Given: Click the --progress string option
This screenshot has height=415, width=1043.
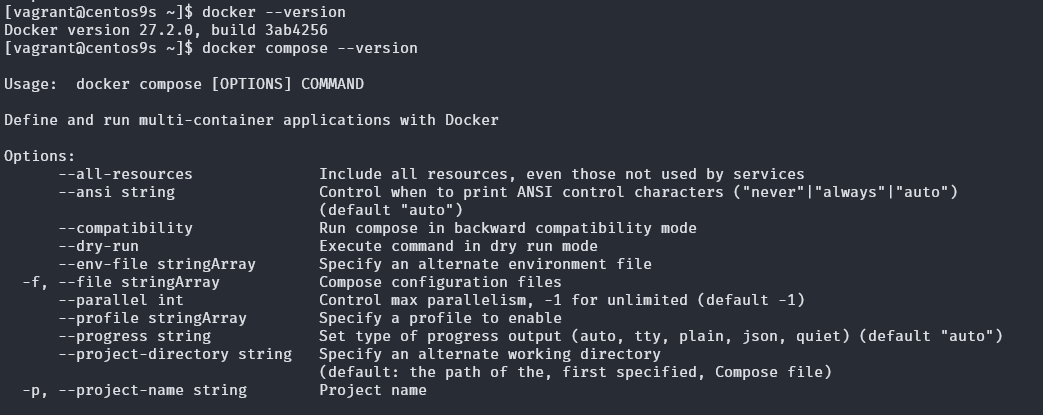Looking at the screenshot, I should 134,336.
